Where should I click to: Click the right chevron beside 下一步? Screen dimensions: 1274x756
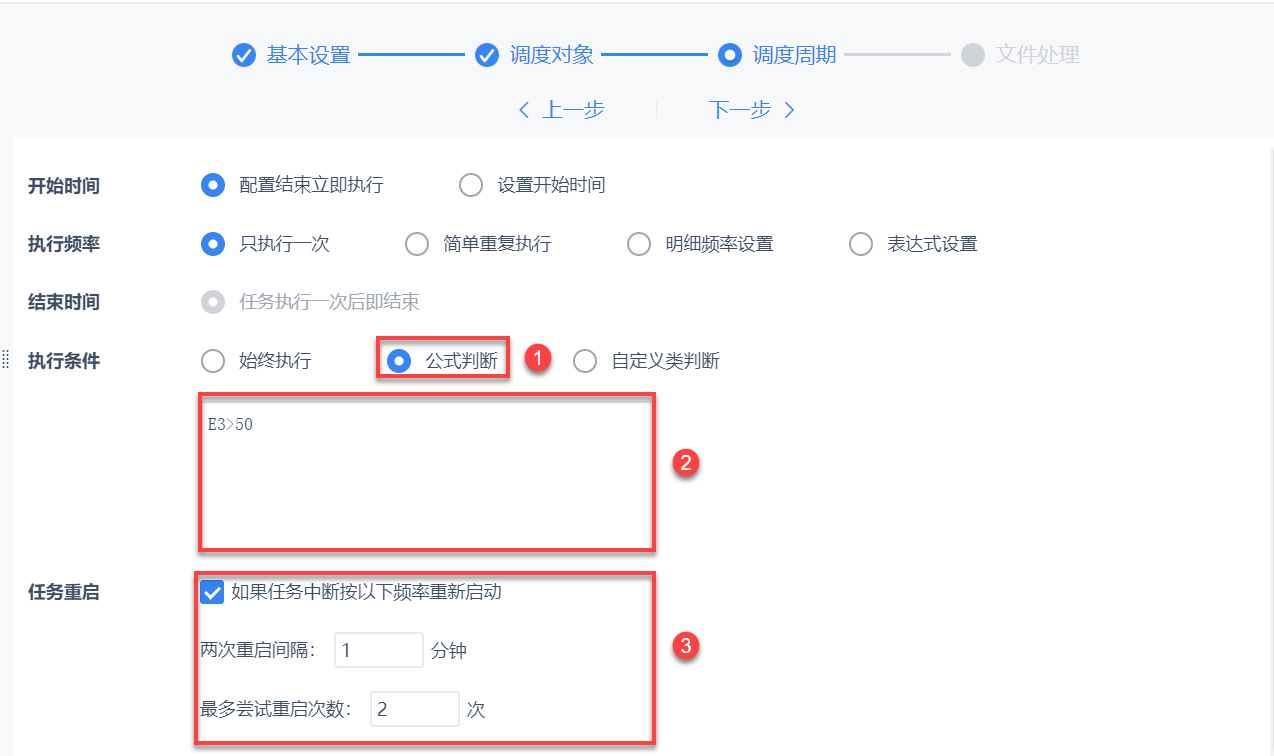tap(789, 110)
